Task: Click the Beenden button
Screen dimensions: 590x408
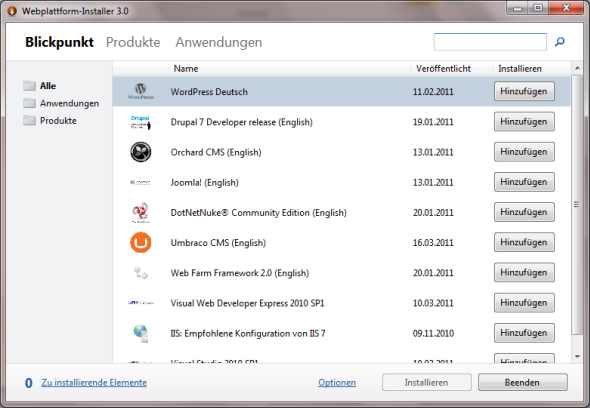Action: [x=523, y=382]
